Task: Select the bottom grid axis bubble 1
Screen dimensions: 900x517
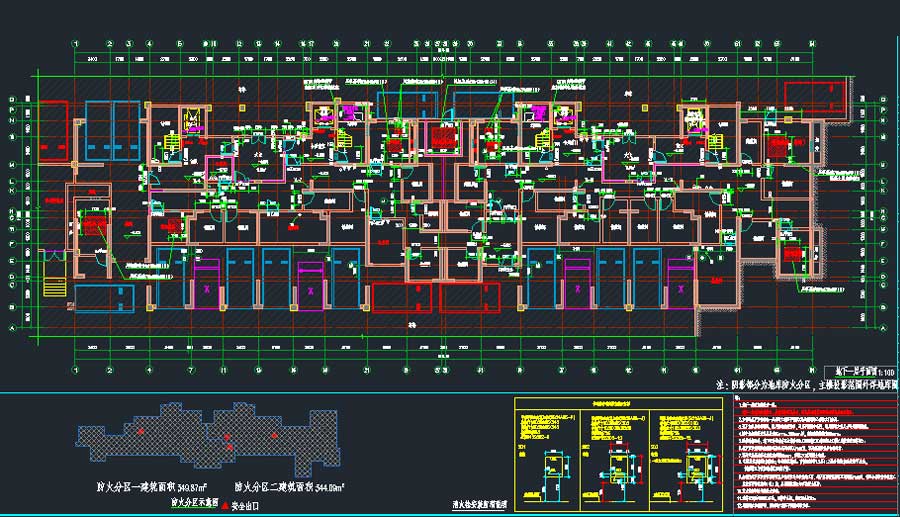Action: (75, 371)
